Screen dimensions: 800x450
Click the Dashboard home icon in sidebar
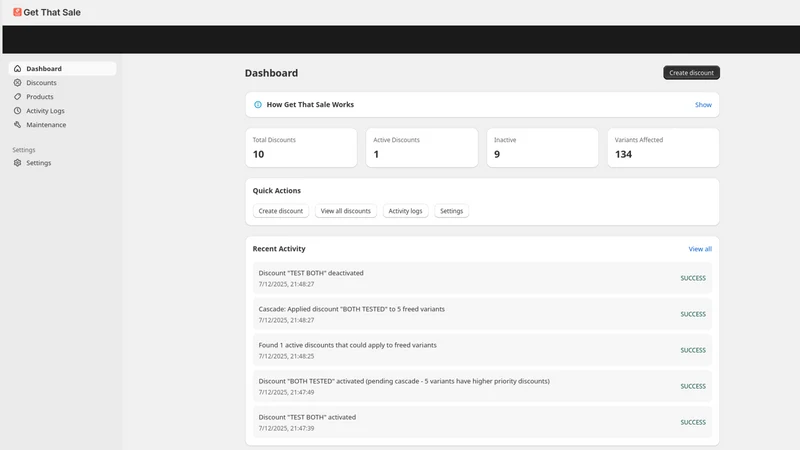point(17,68)
